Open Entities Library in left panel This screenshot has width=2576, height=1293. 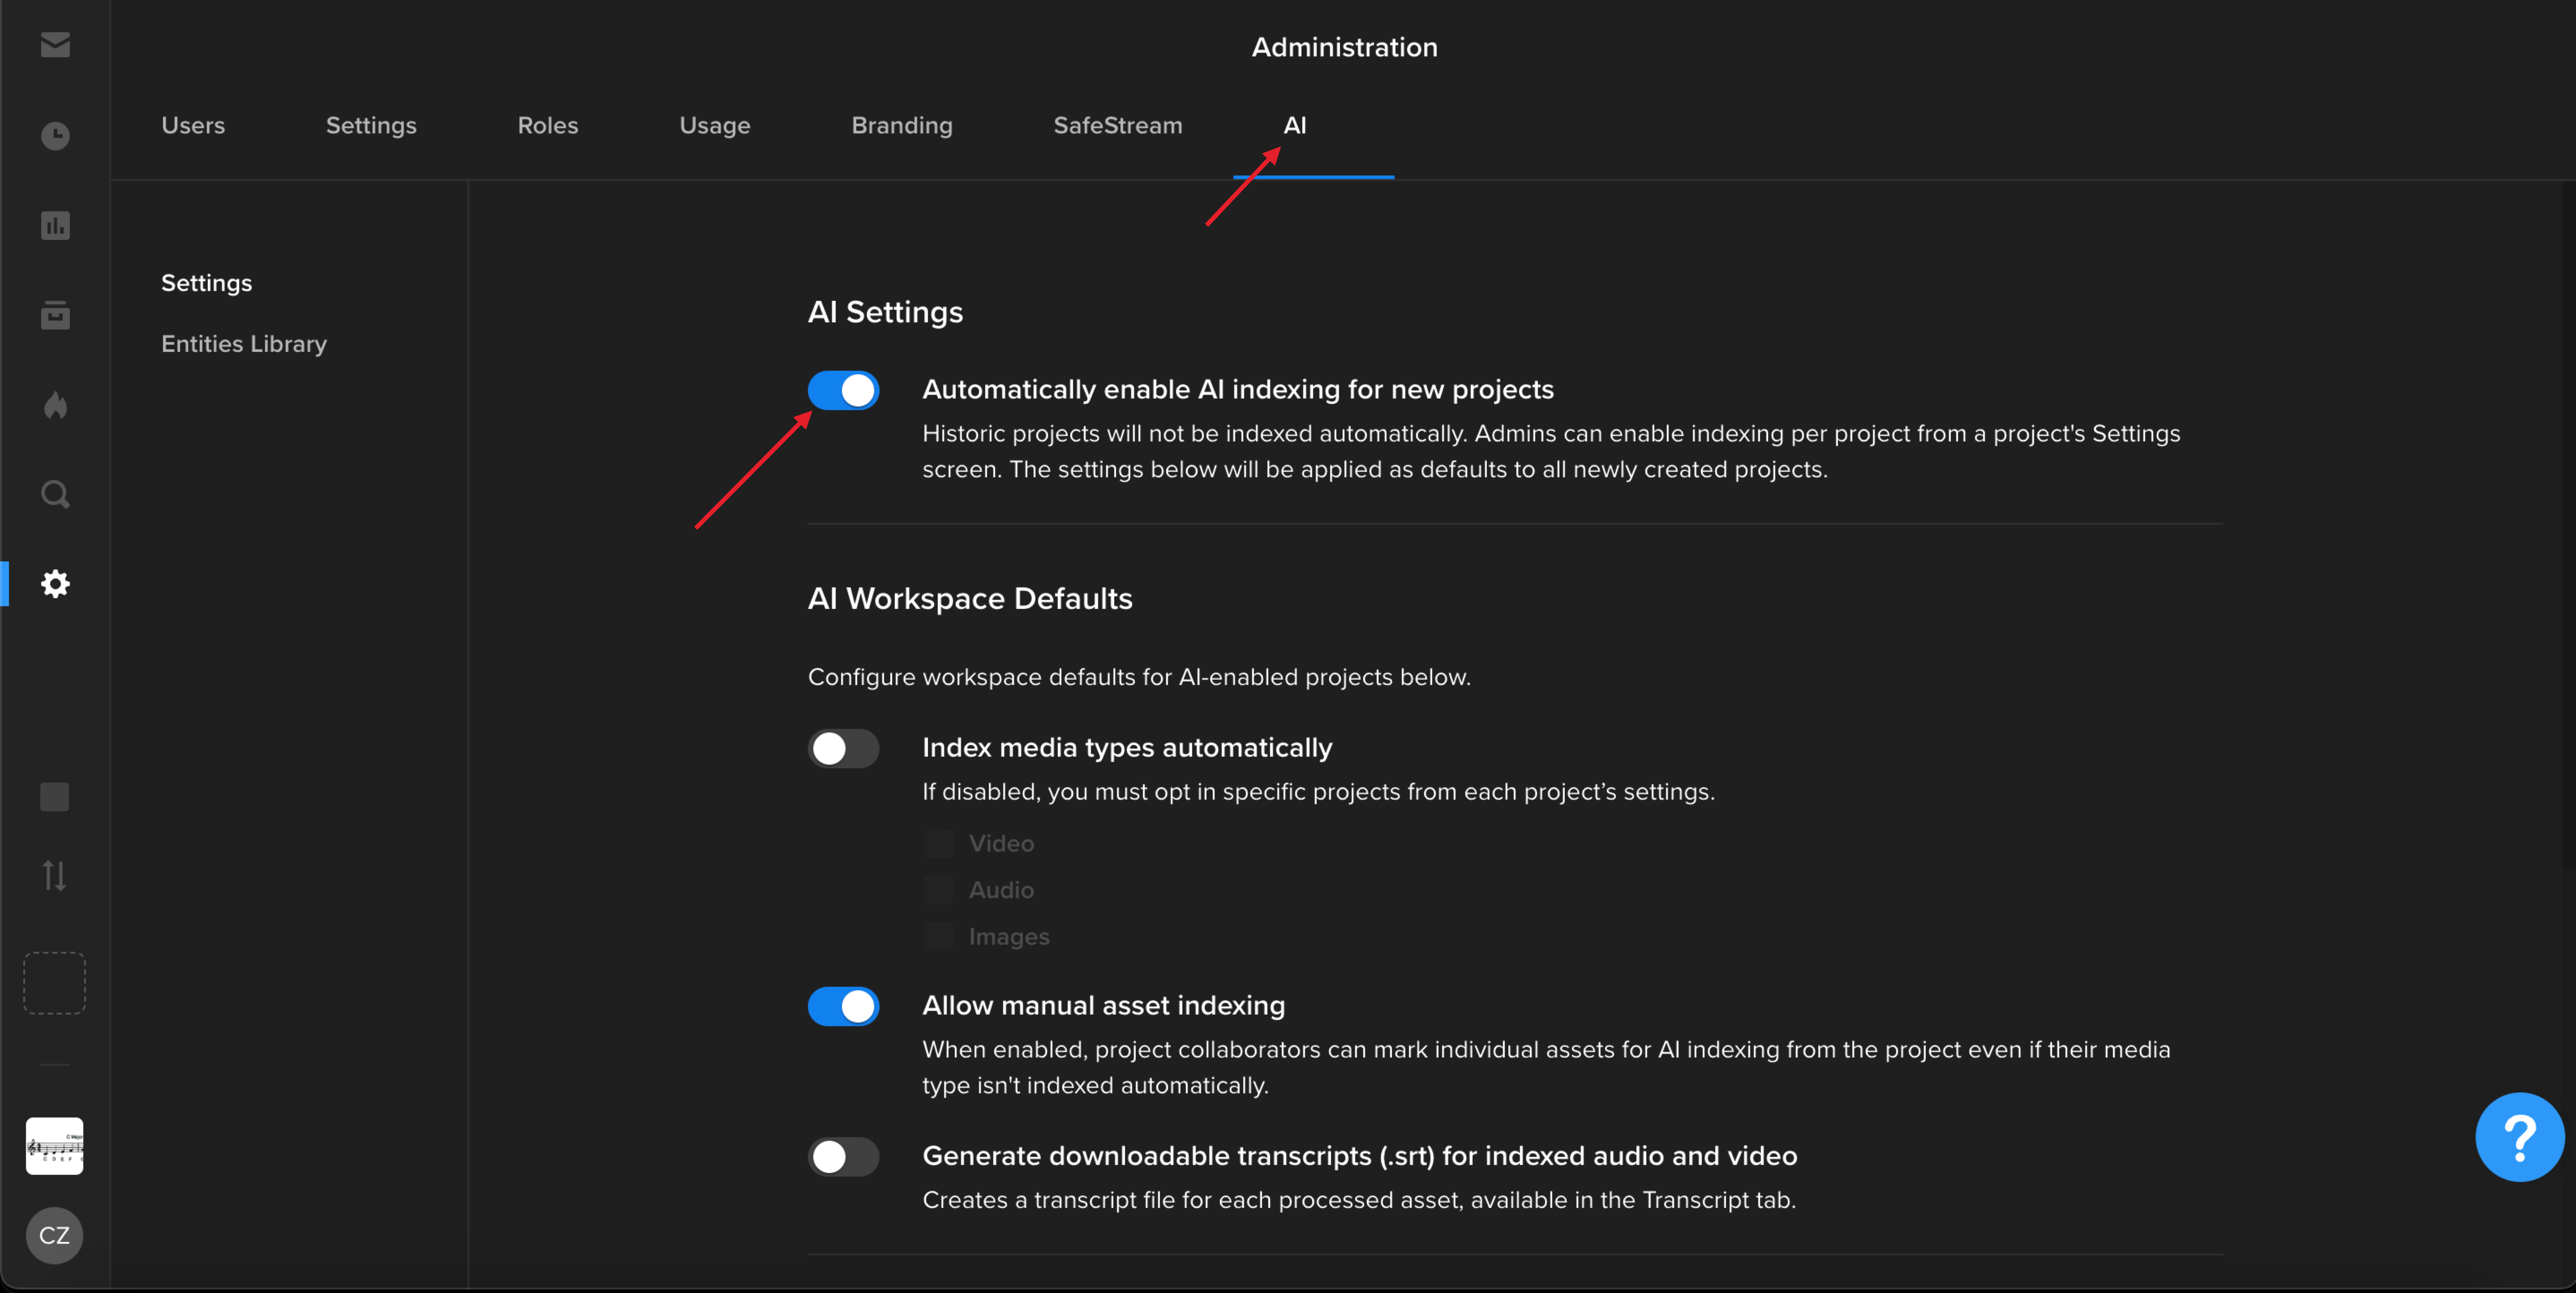coord(244,343)
